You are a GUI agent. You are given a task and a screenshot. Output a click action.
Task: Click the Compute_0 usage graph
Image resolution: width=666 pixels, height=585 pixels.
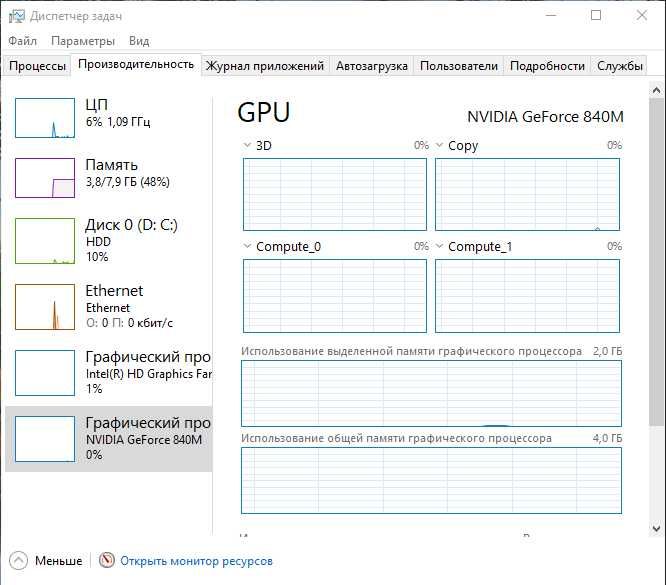(x=335, y=296)
